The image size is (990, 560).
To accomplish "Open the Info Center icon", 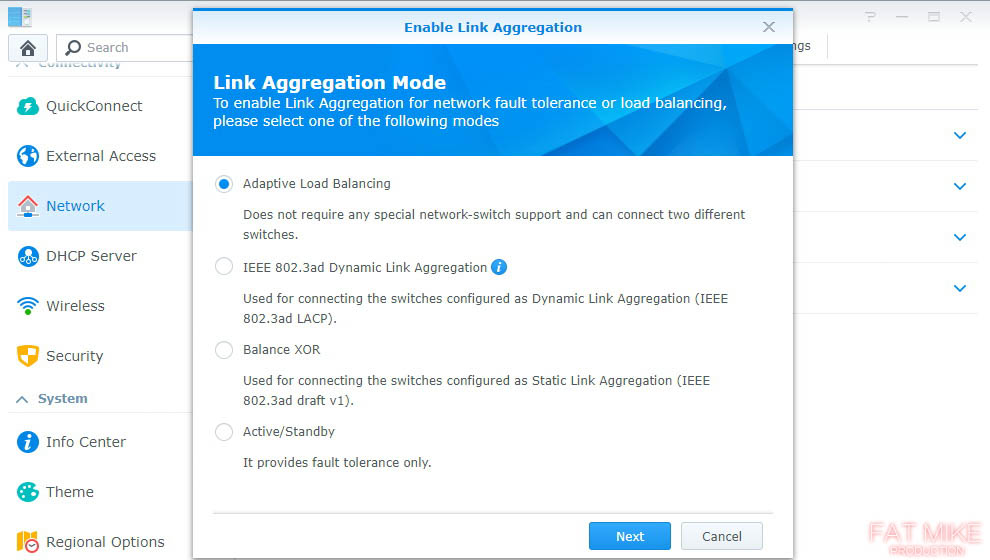I will [x=28, y=442].
